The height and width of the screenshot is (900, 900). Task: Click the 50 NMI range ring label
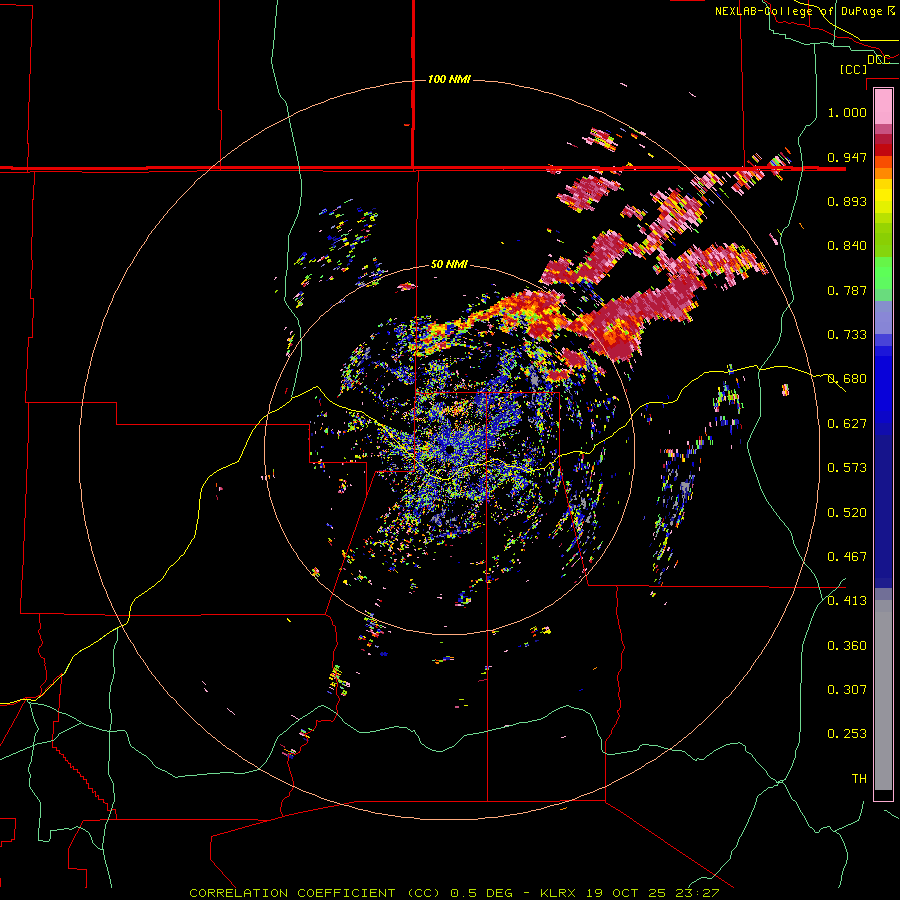pos(449,264)
